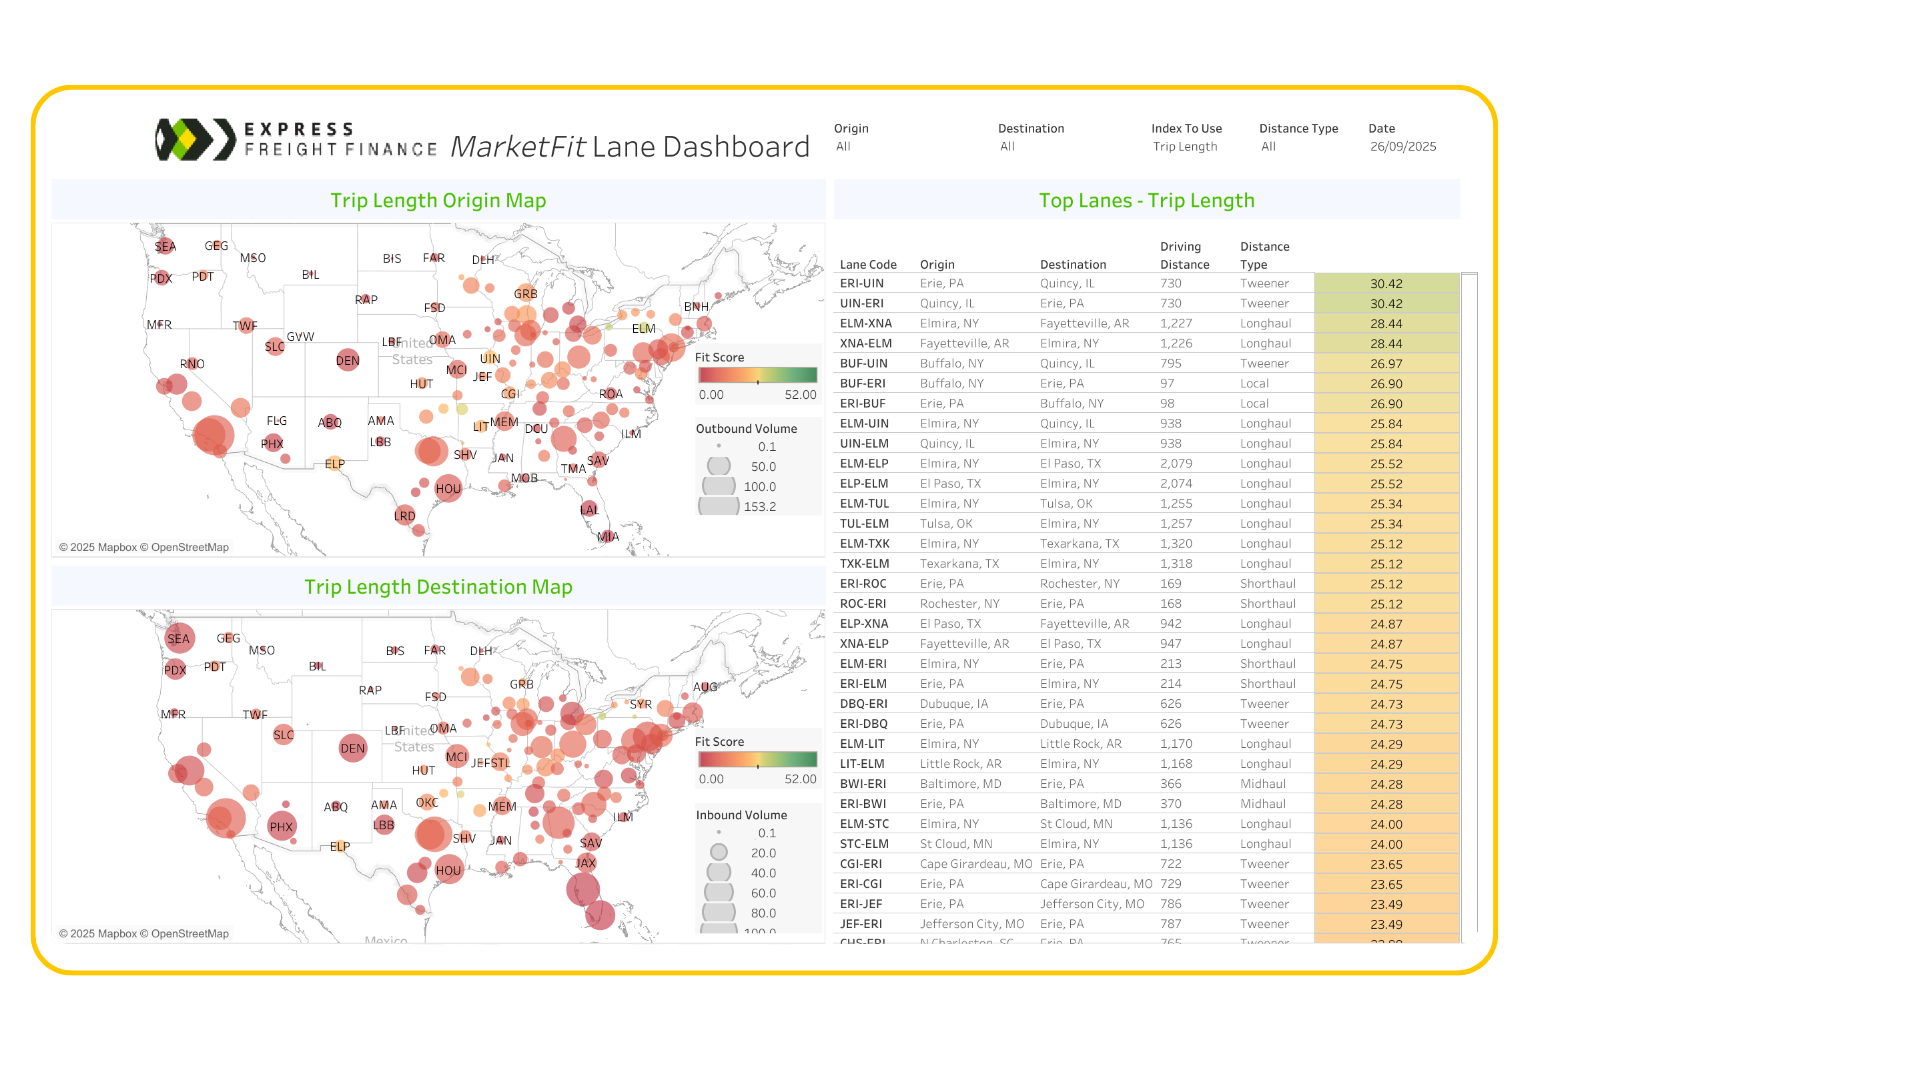Click the 20.0 Inbound Volume legend circle

click(719, 853)
